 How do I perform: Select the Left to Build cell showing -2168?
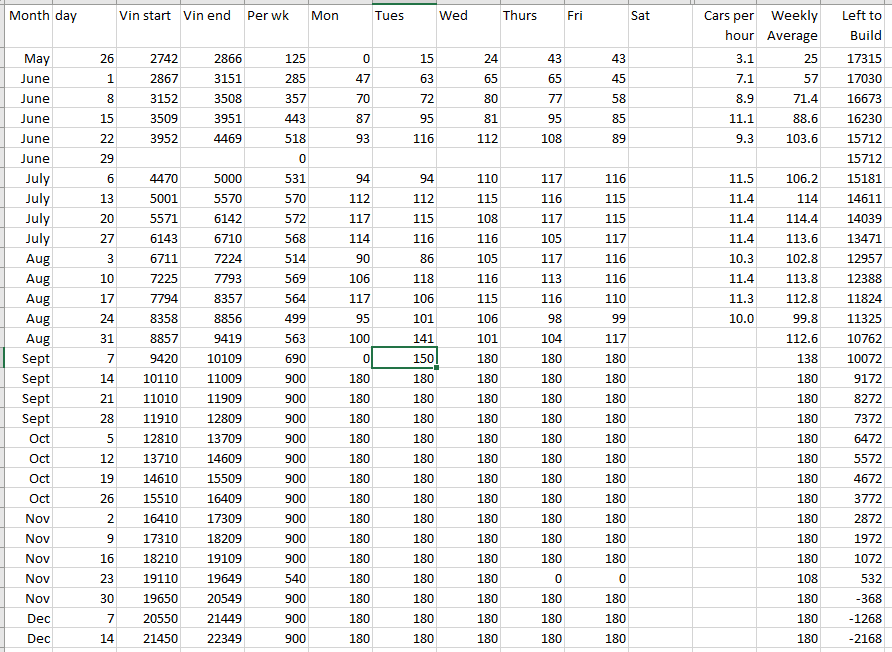(x=856, y=638)
